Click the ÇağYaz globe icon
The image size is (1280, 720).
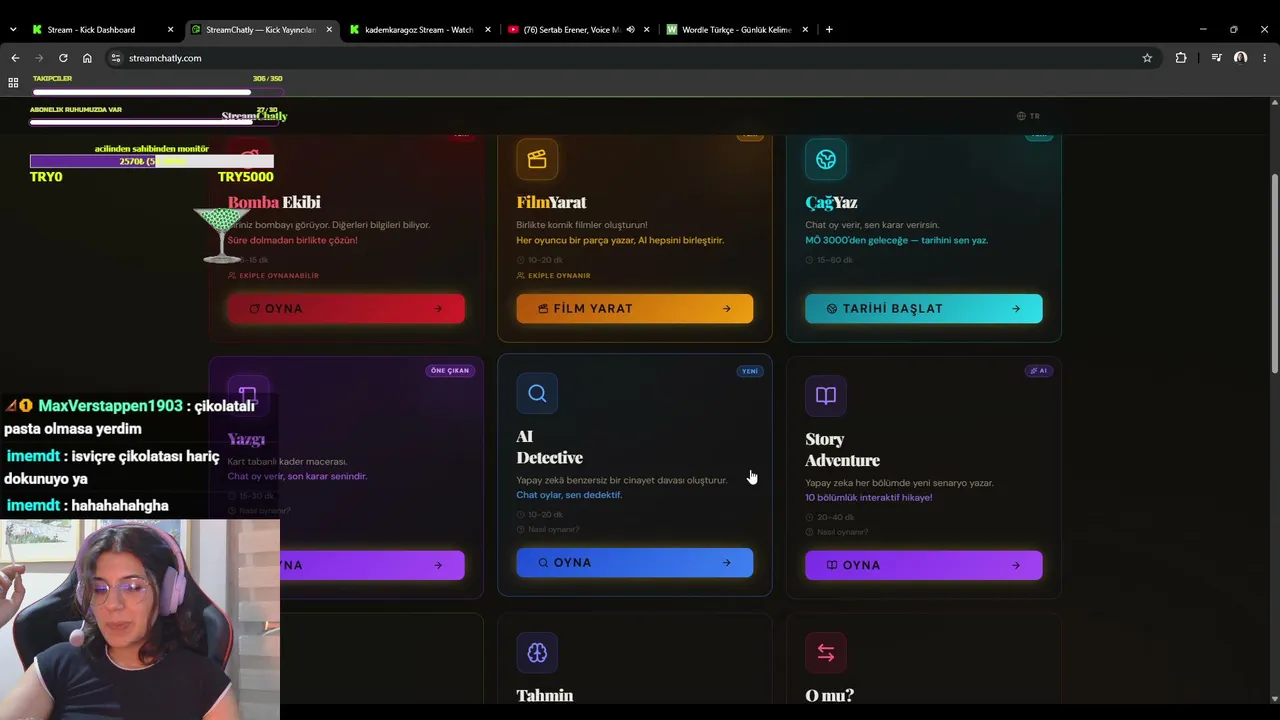(x=826, y=159)
